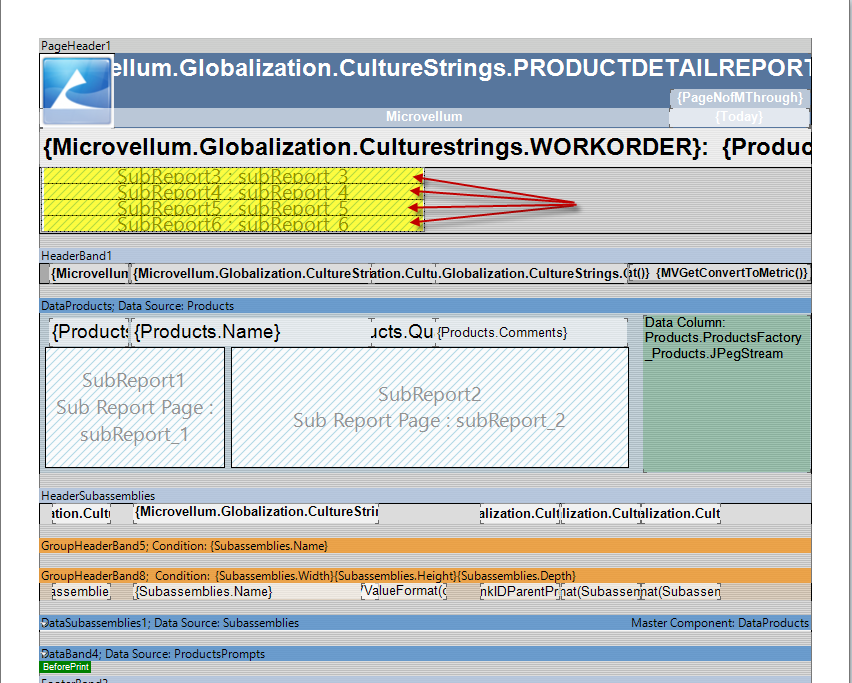Select SubReport3 component

click(x=233, y=176)
